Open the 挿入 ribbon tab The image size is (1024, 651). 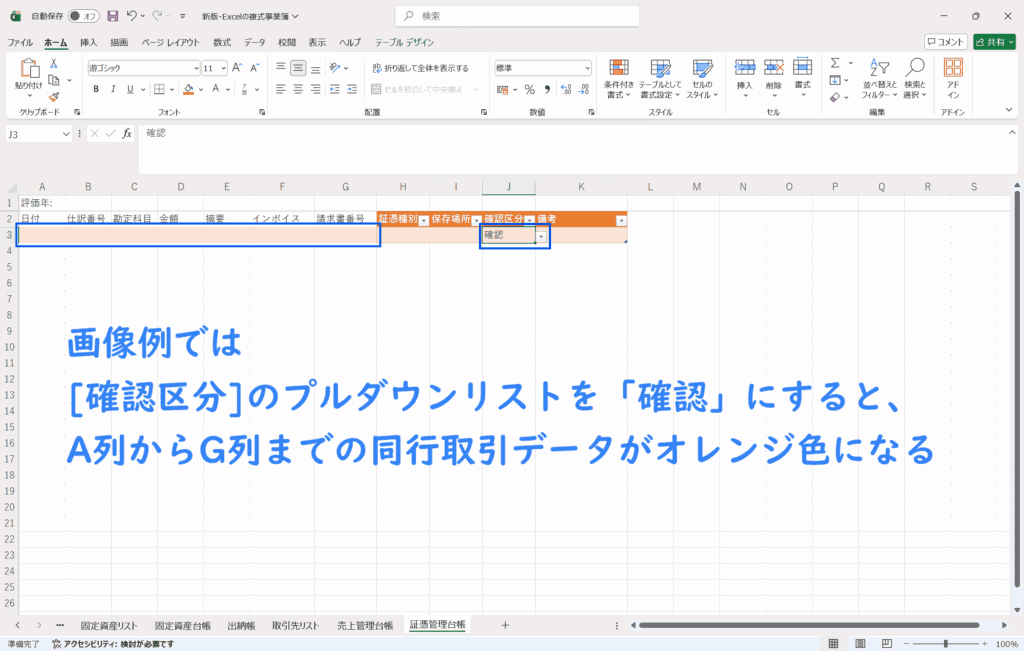(x=88, y=42)
